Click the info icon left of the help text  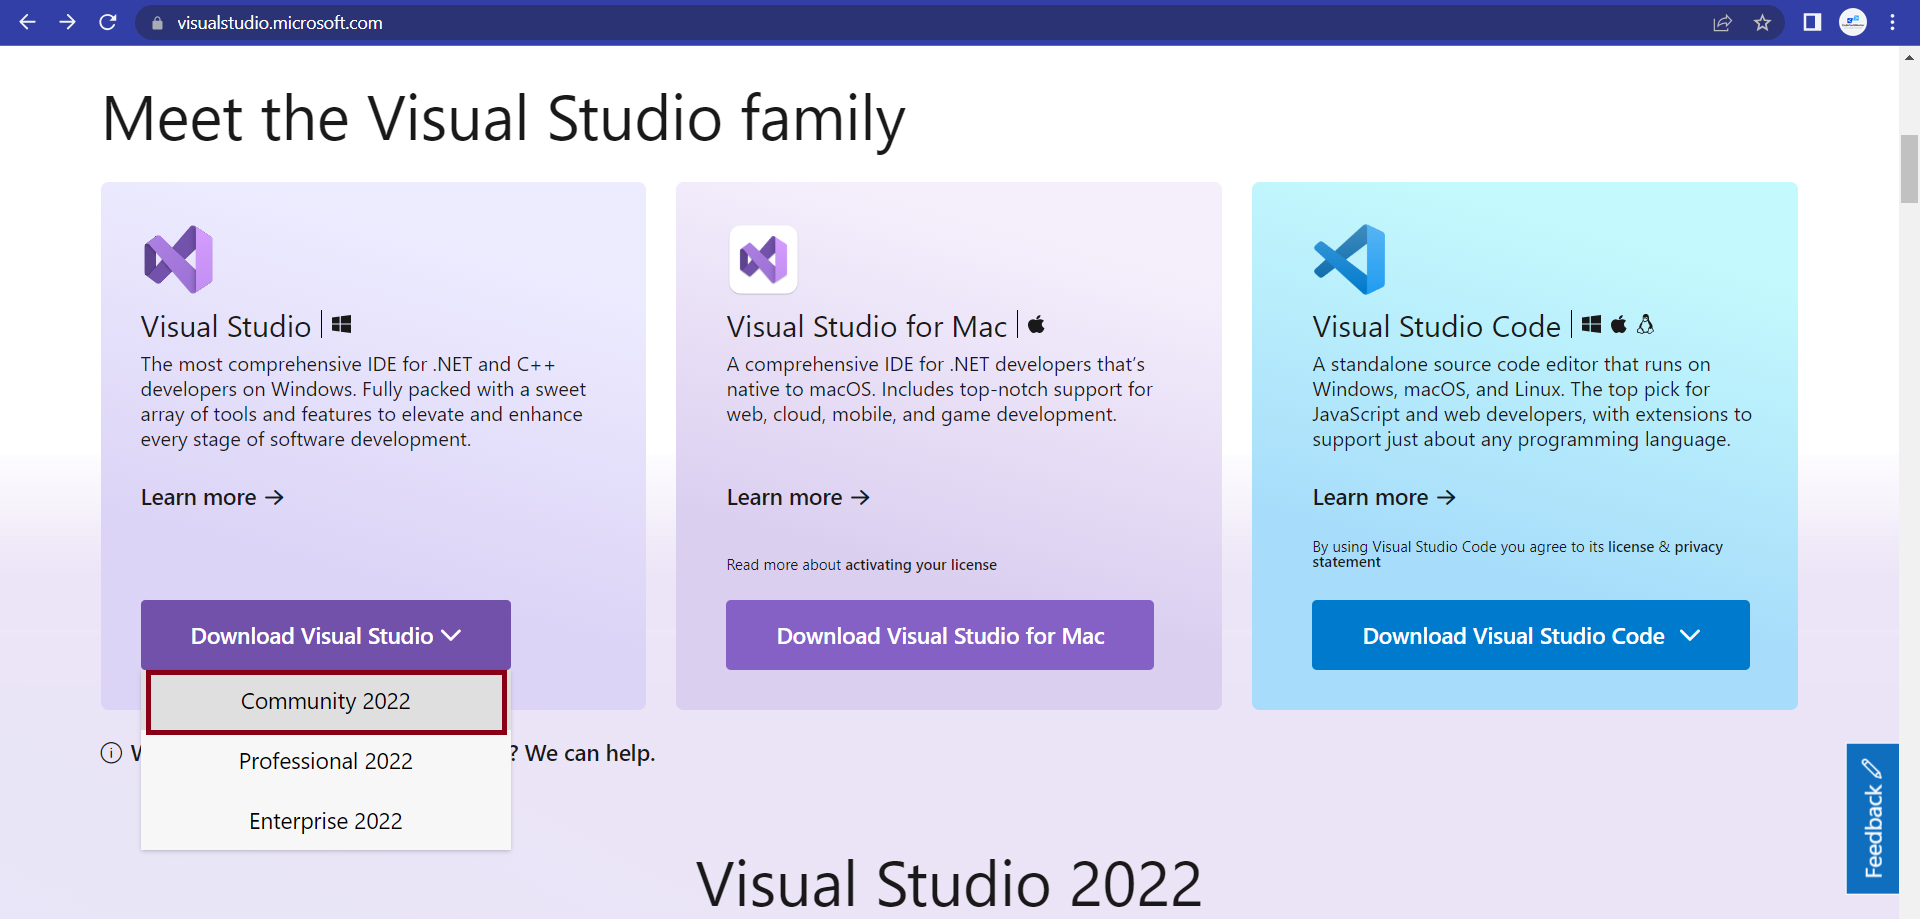[x=111, y=753]
